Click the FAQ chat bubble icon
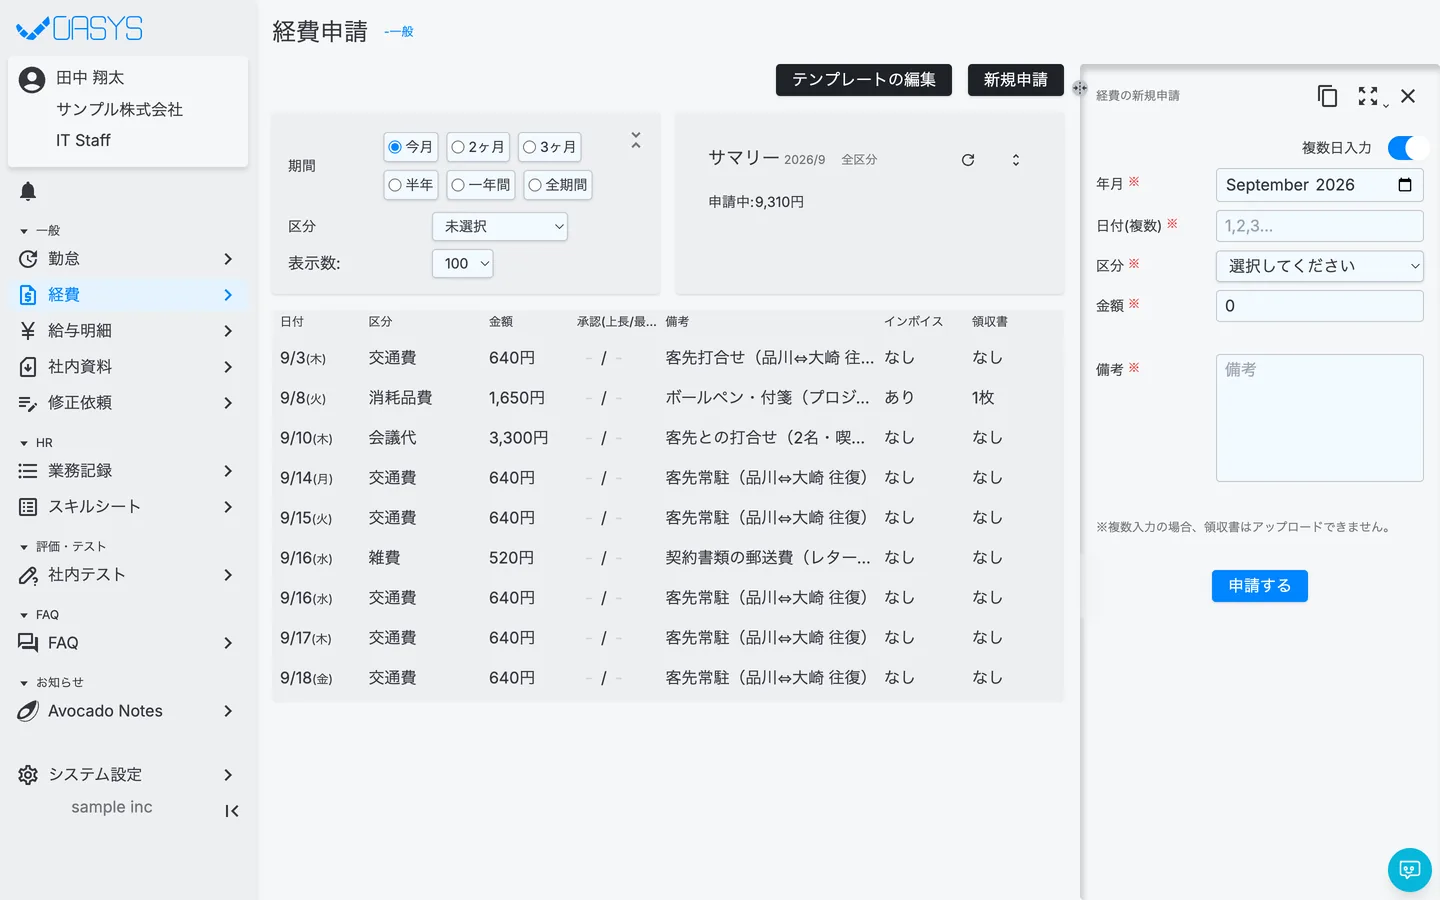 point(28,643)
